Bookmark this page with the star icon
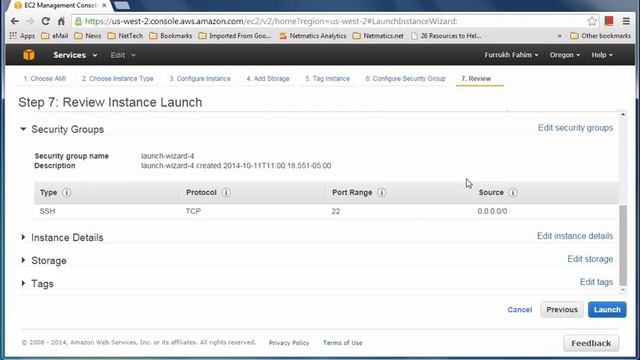This screenshot has height=360, width=640. [x=592, y=21]
